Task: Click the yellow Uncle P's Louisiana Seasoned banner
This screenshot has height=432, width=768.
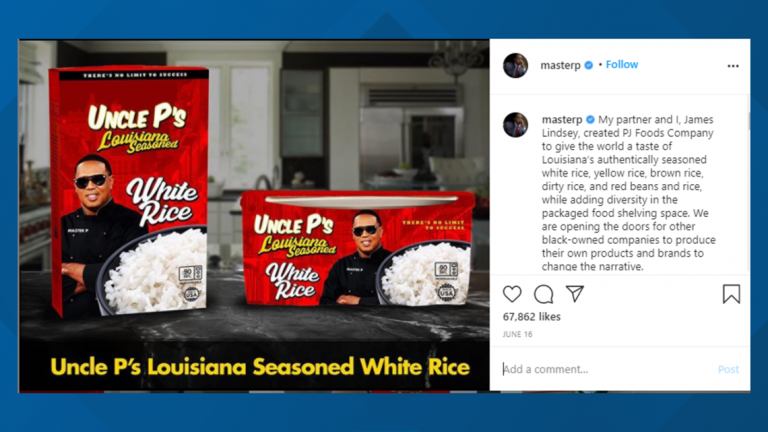Action: click(x=260, y=367)
